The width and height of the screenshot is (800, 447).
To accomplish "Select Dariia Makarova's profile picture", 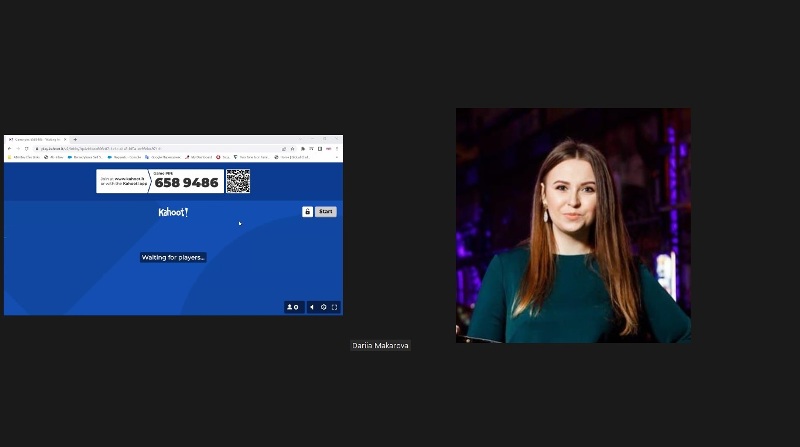I will tap(573, 225).
